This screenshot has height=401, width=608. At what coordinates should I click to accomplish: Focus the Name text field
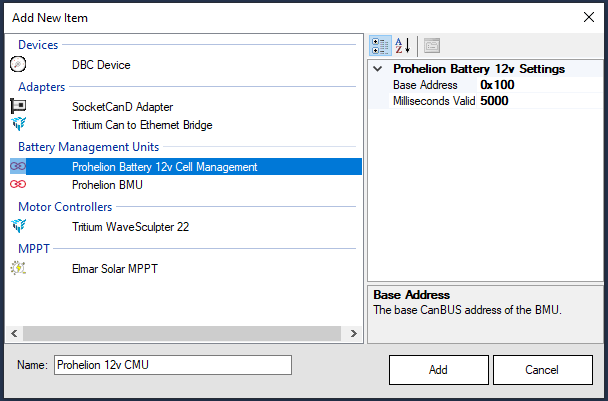click(173, 365)
